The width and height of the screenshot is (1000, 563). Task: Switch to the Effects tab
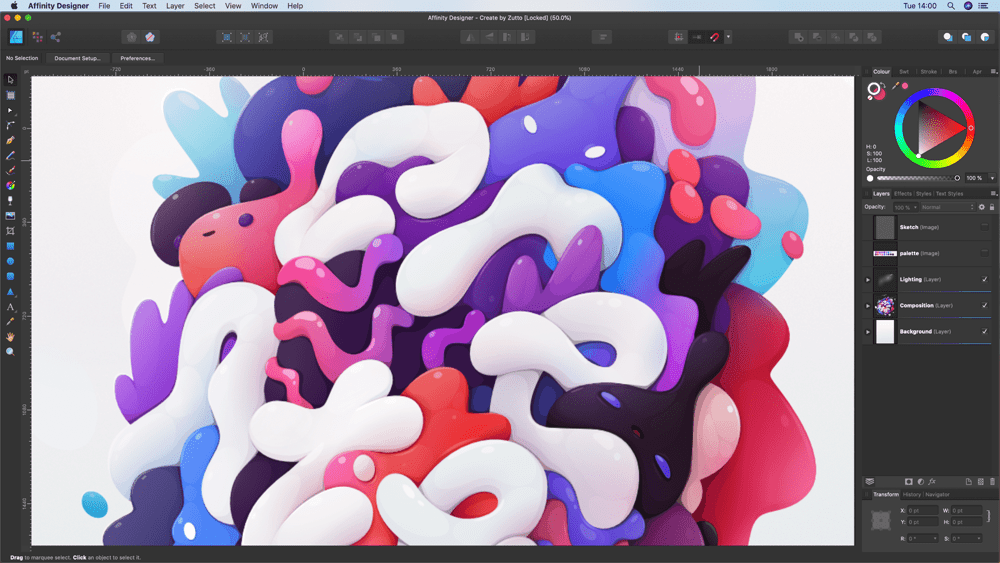tap(902, 194)
